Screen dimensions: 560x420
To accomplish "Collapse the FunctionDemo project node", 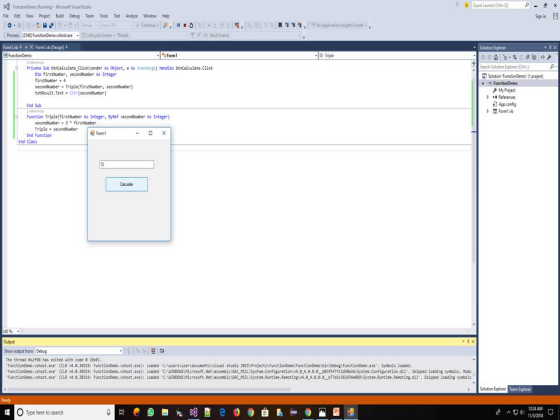I will click(483, 83).
